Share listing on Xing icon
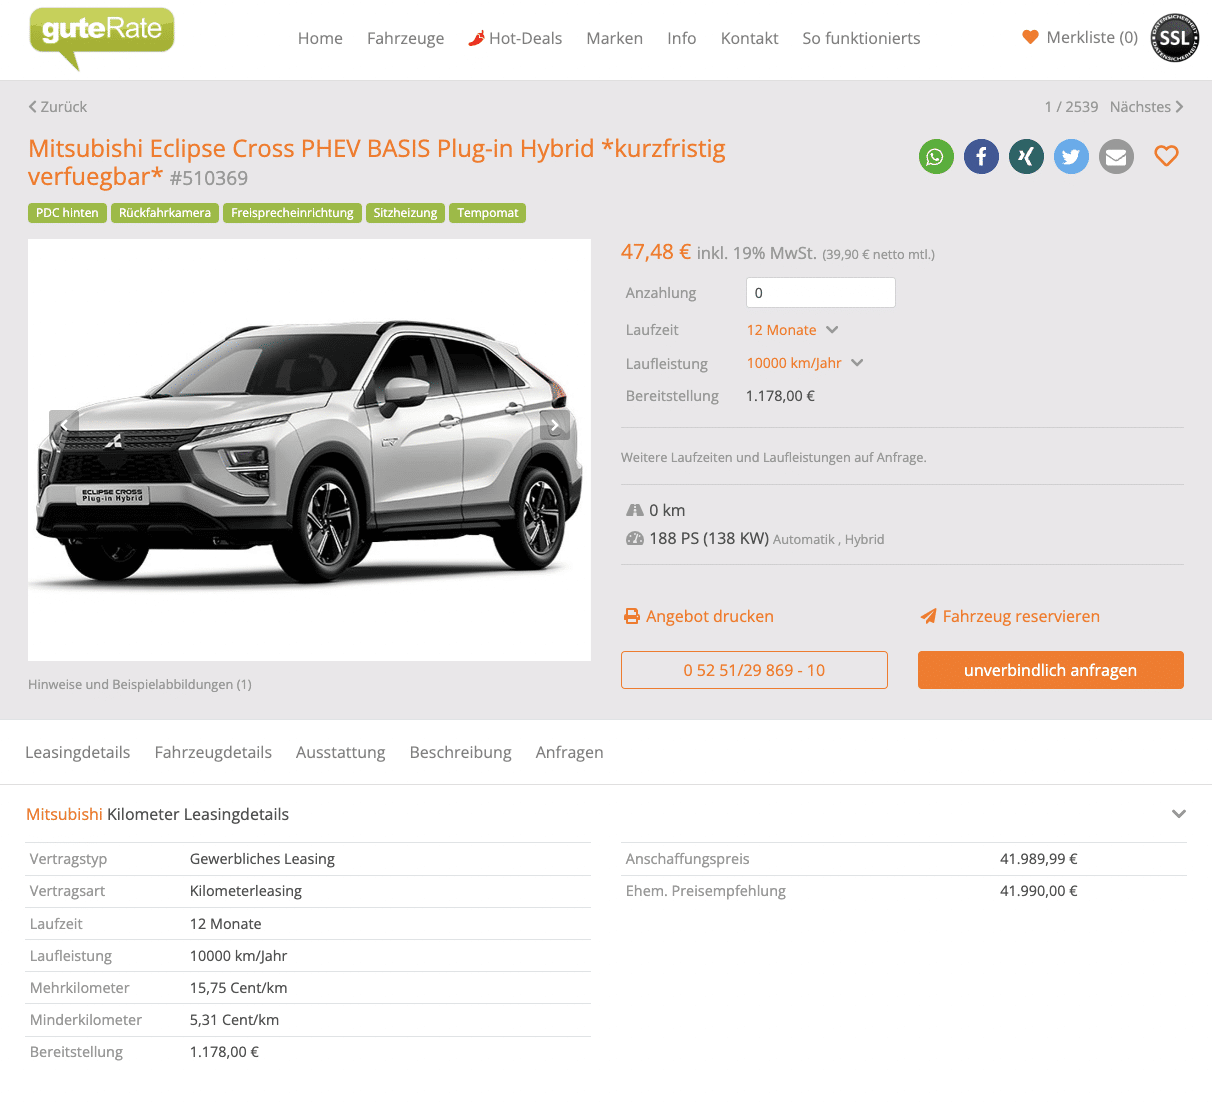Image resolution: width=1212 pixels, height=1112 pixels. tap(1026, 156)
